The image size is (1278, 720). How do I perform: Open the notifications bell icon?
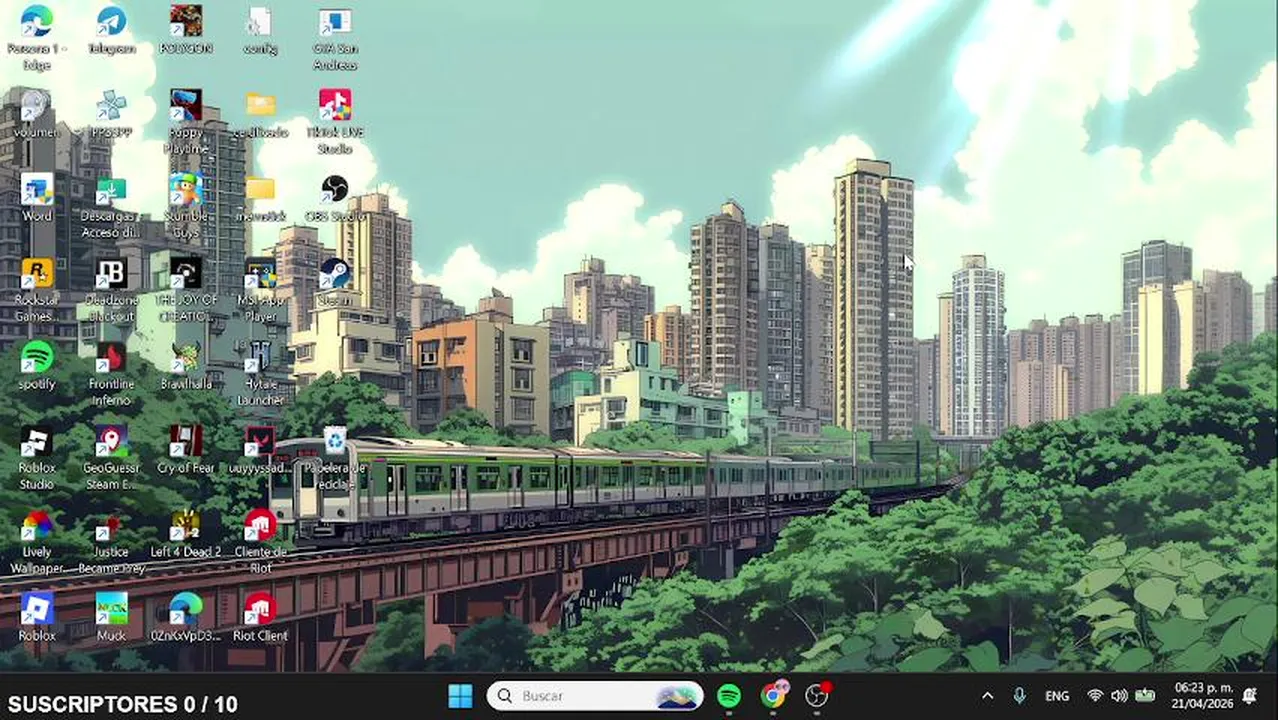click(1250, 696)
